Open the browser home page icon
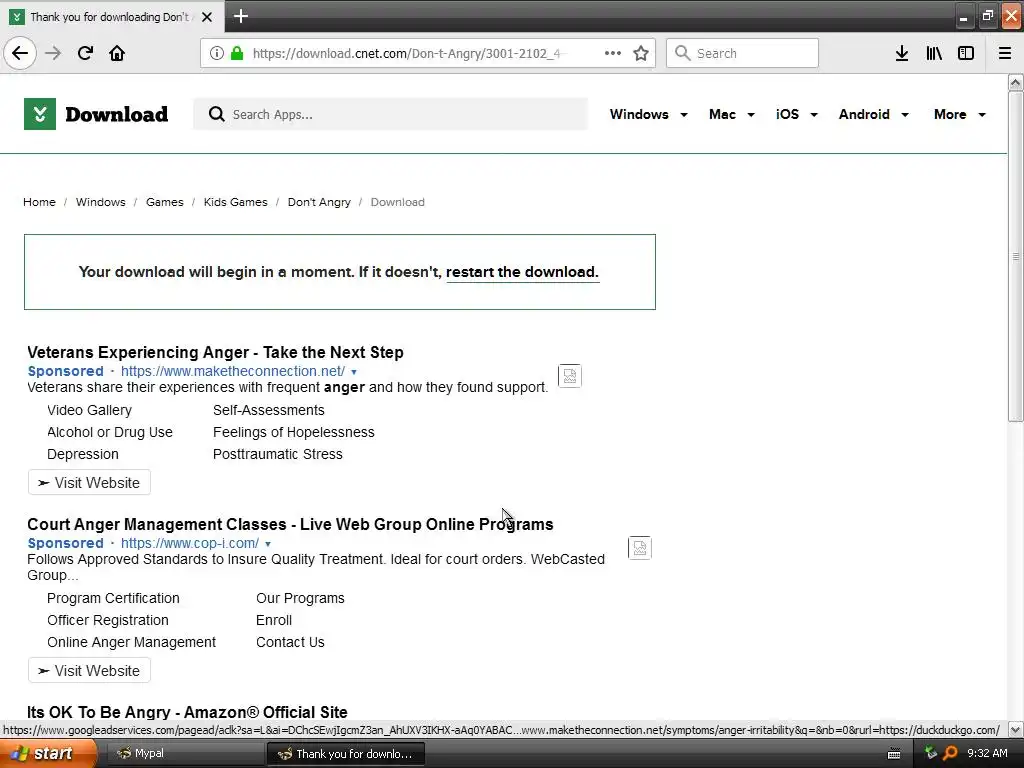This screenshot has height=768, width=1024. point(117,53)
